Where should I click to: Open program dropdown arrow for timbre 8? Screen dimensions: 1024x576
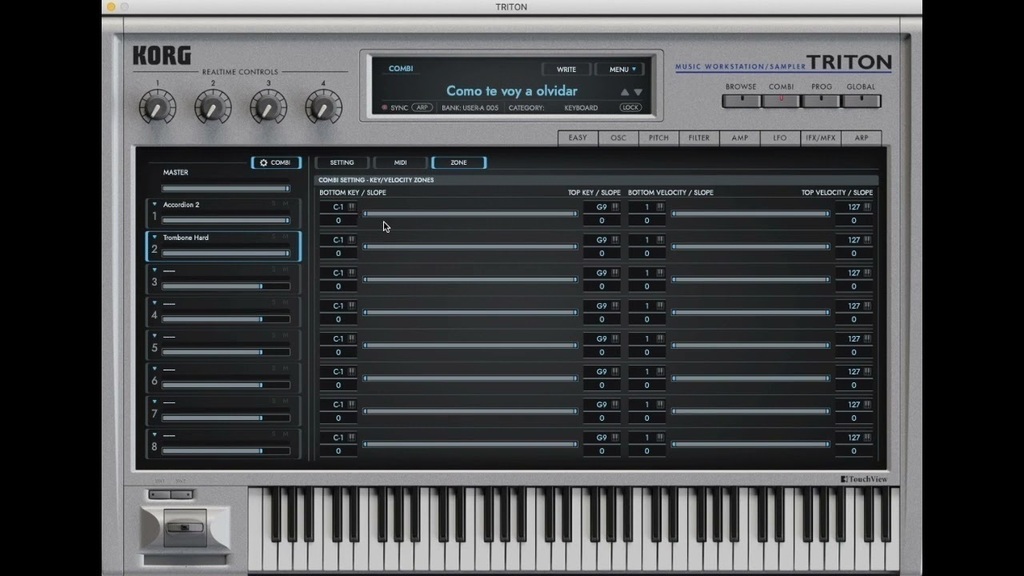[x=155, y=434]
